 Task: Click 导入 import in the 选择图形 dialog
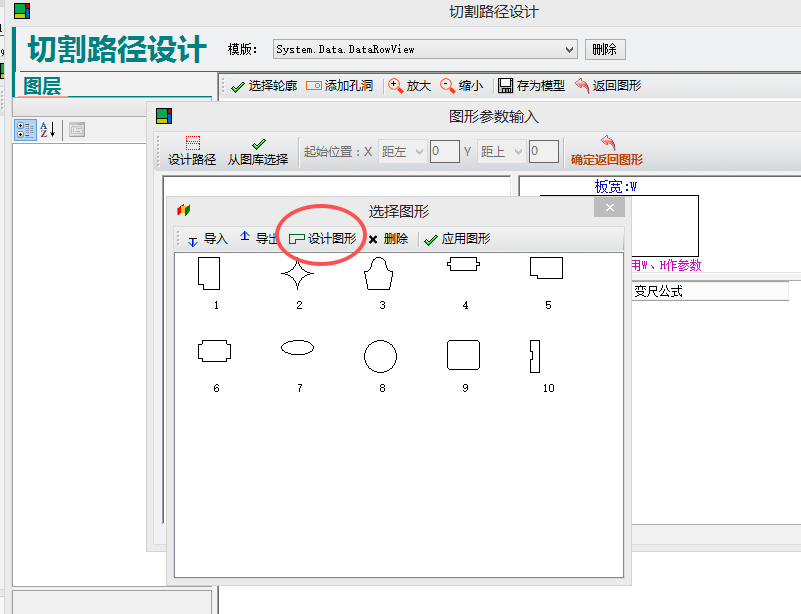click(x=207, y=239)
